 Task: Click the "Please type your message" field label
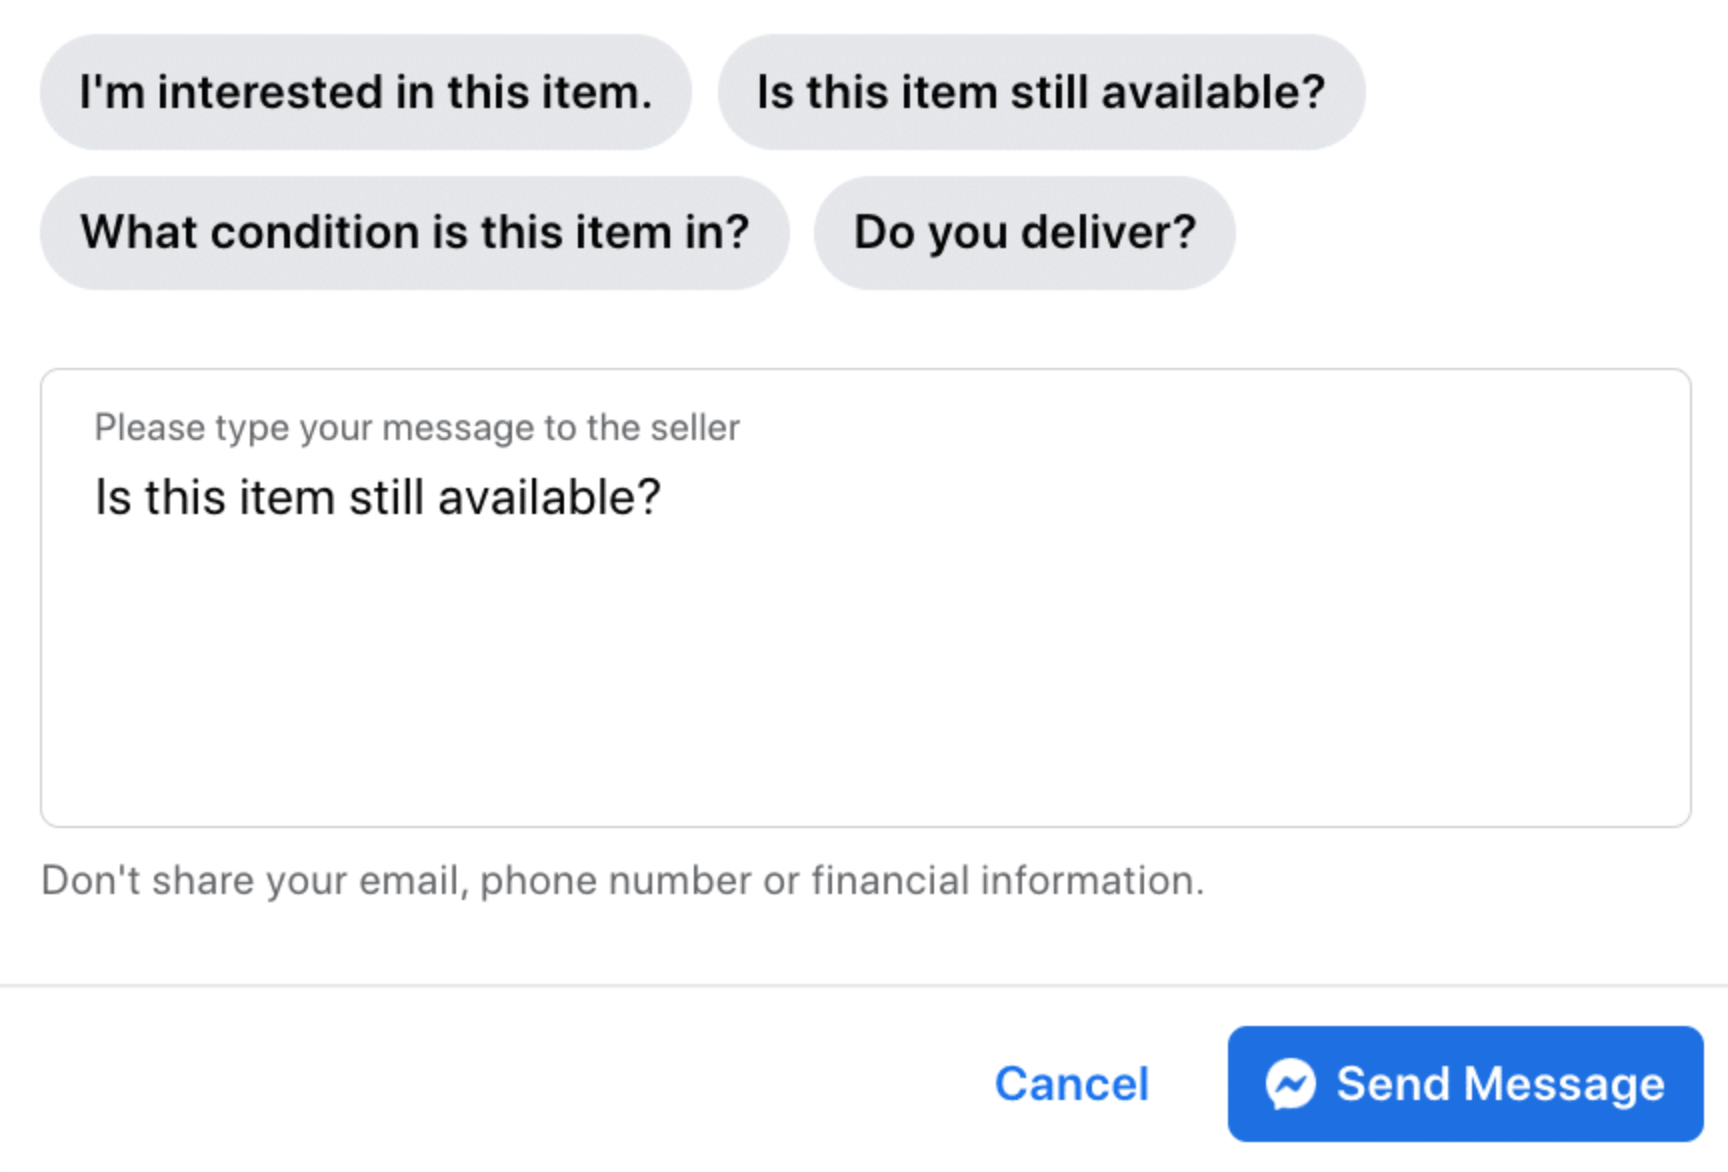tap(416, 428)
